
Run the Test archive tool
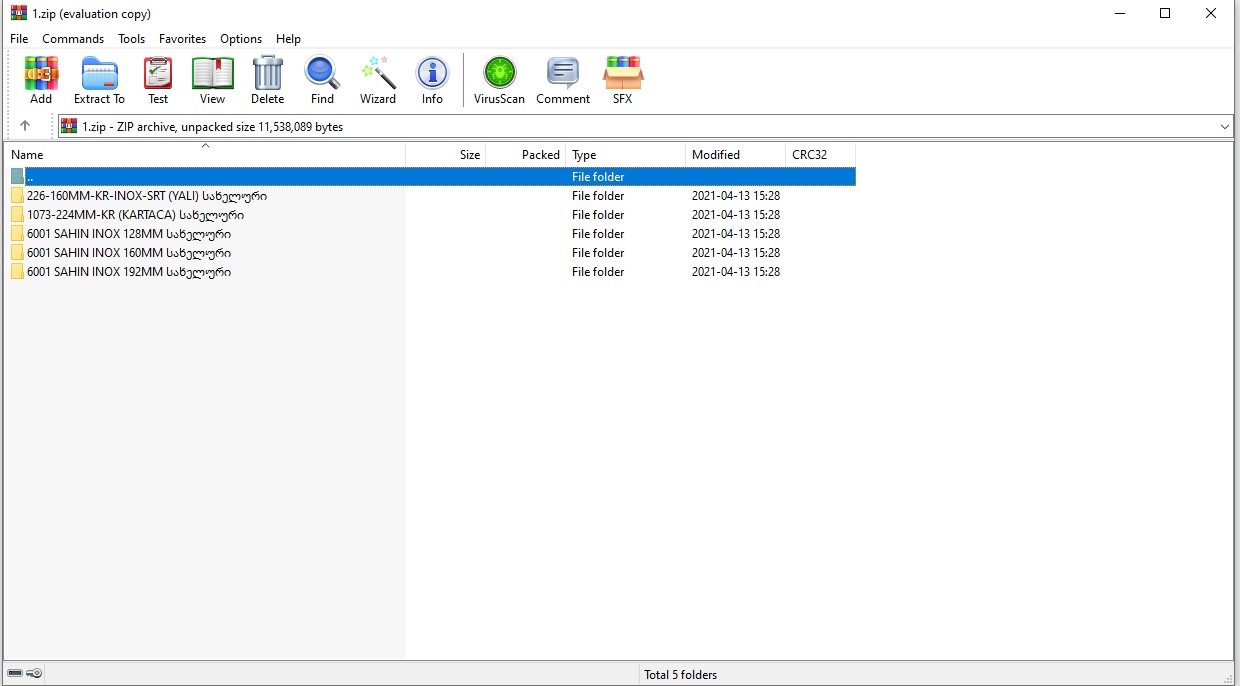tap(158, 80)
